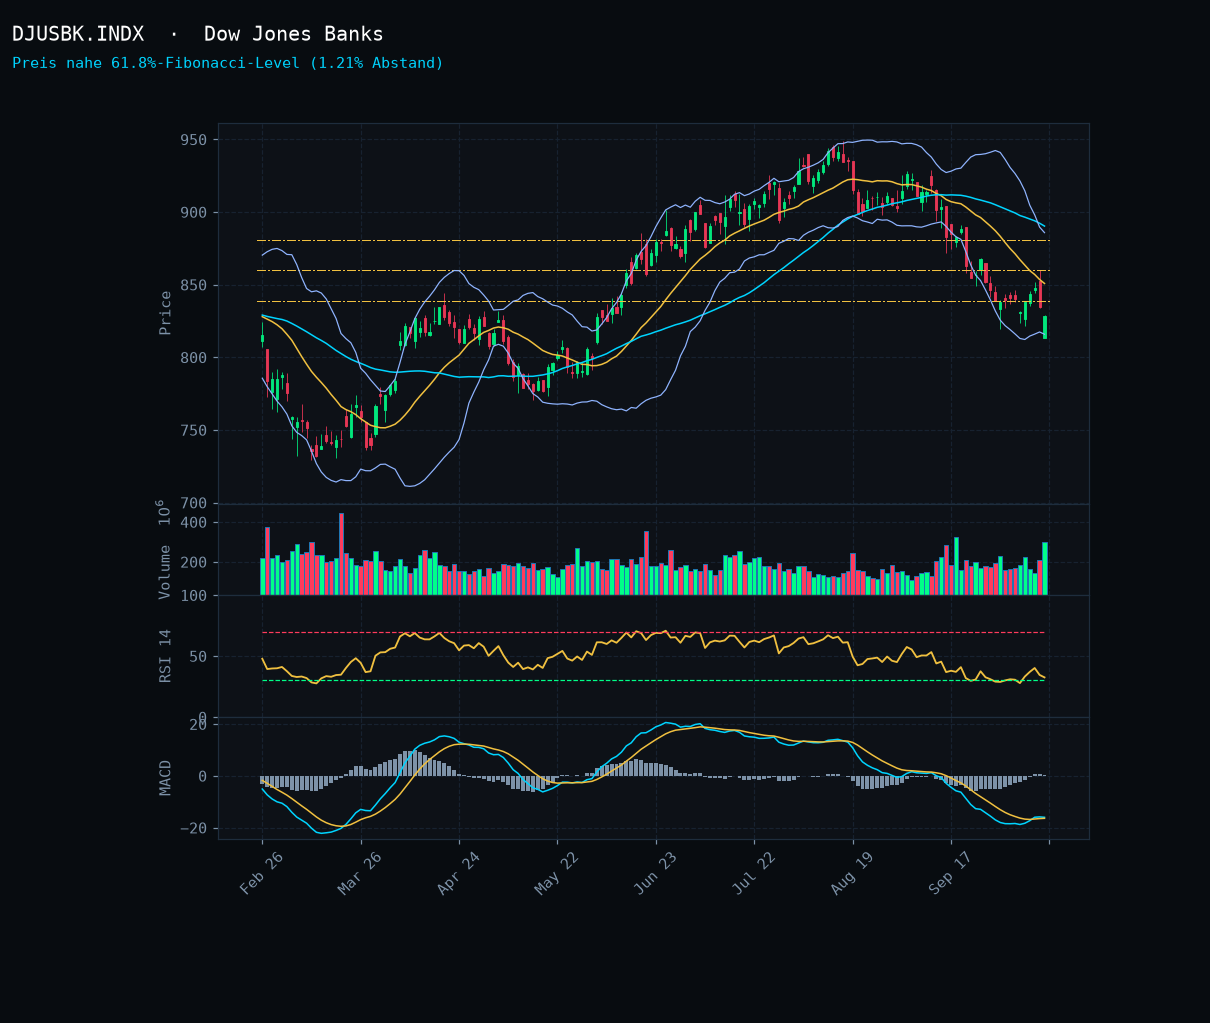Click the MACD axis label
The image size is (1210, 1023).
[166, 778]
